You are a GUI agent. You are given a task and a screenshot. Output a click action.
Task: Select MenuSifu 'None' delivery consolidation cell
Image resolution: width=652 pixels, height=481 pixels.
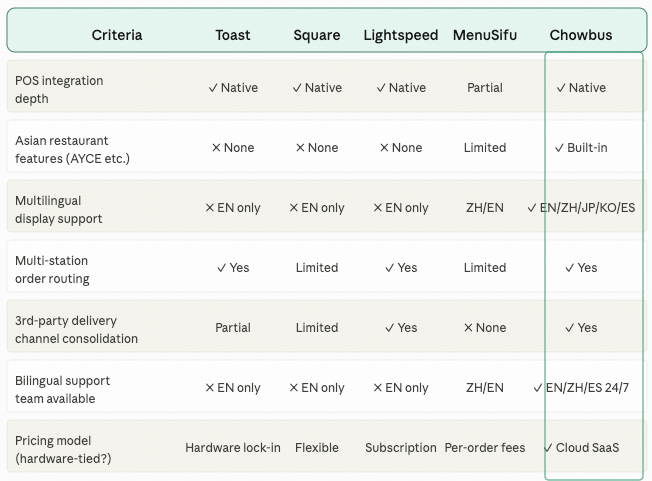point(485,328)
